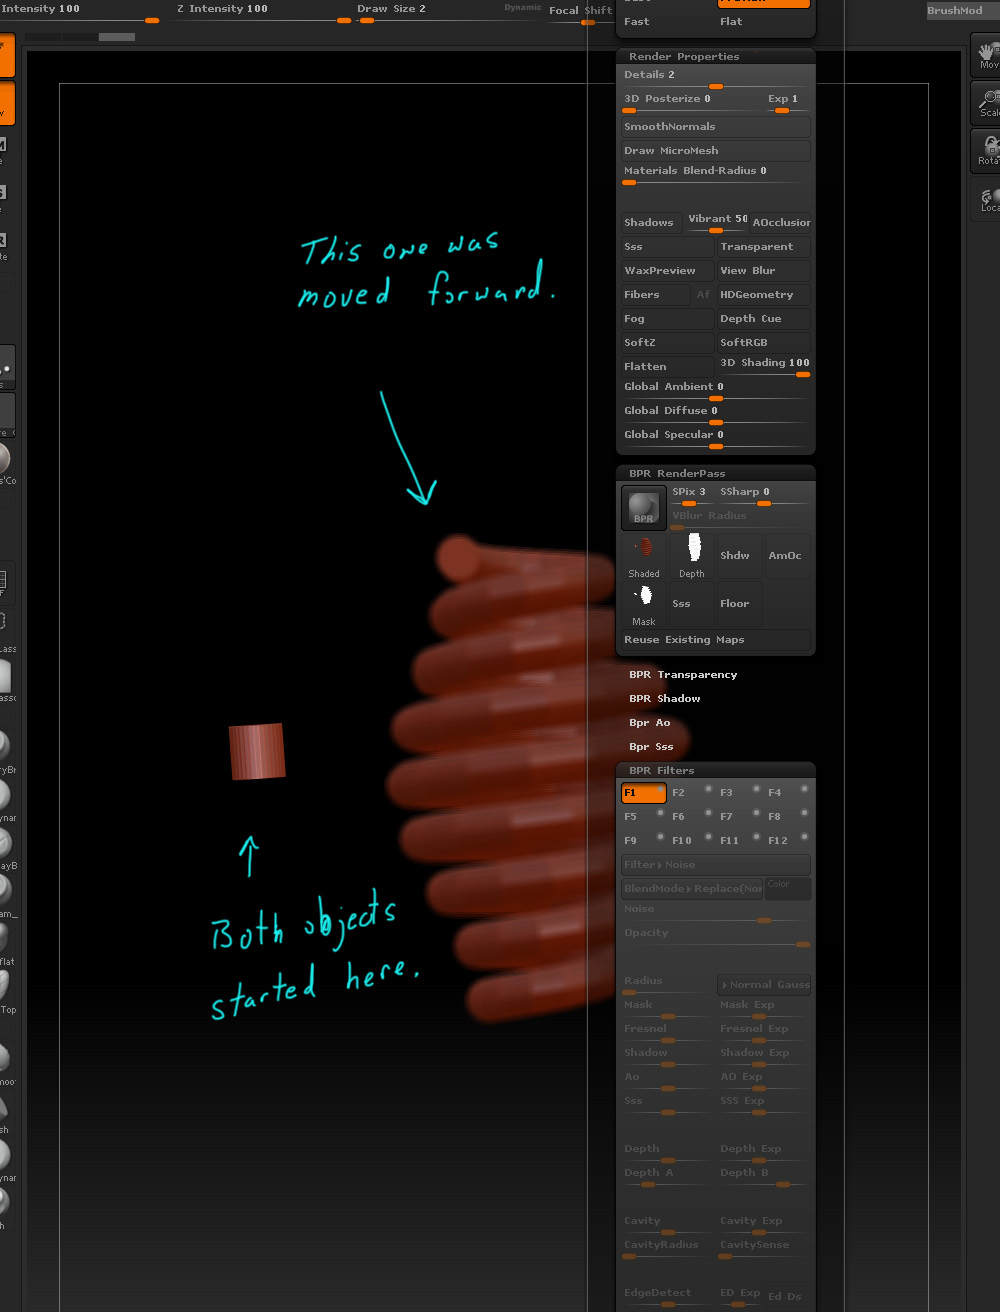Image resolution: width=1000 pixels, height=1312 pixels.
Task: Turn on the F5 filter dot
Action: (660, 813)
